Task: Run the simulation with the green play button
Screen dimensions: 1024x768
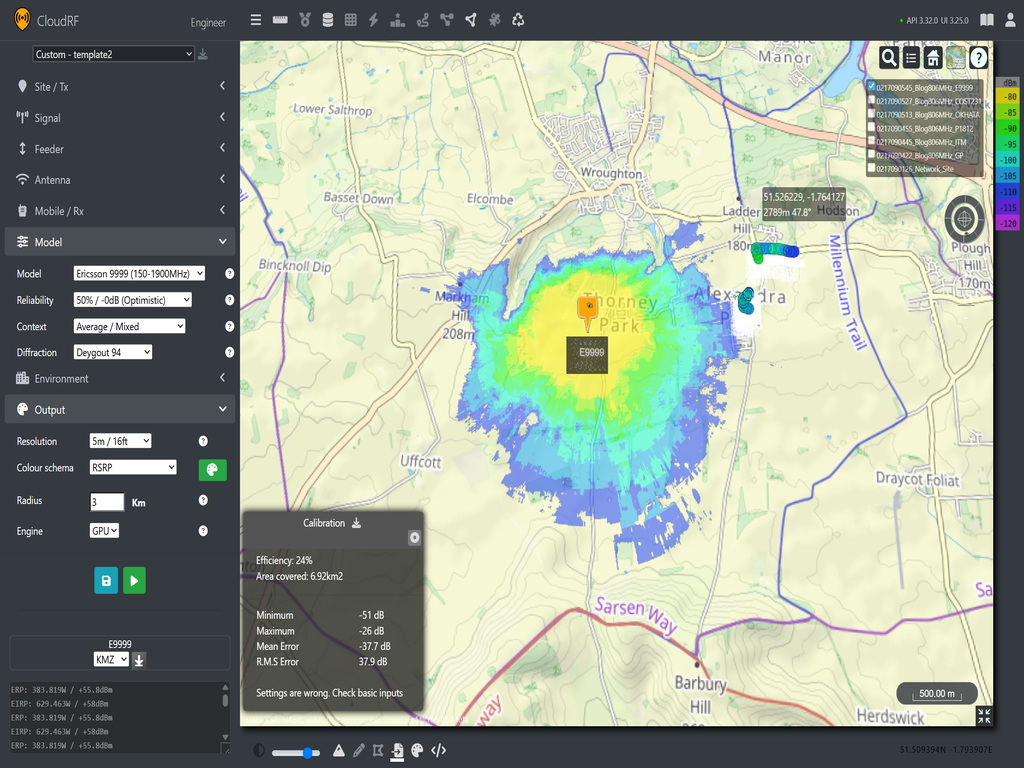Action: [134, 580]
